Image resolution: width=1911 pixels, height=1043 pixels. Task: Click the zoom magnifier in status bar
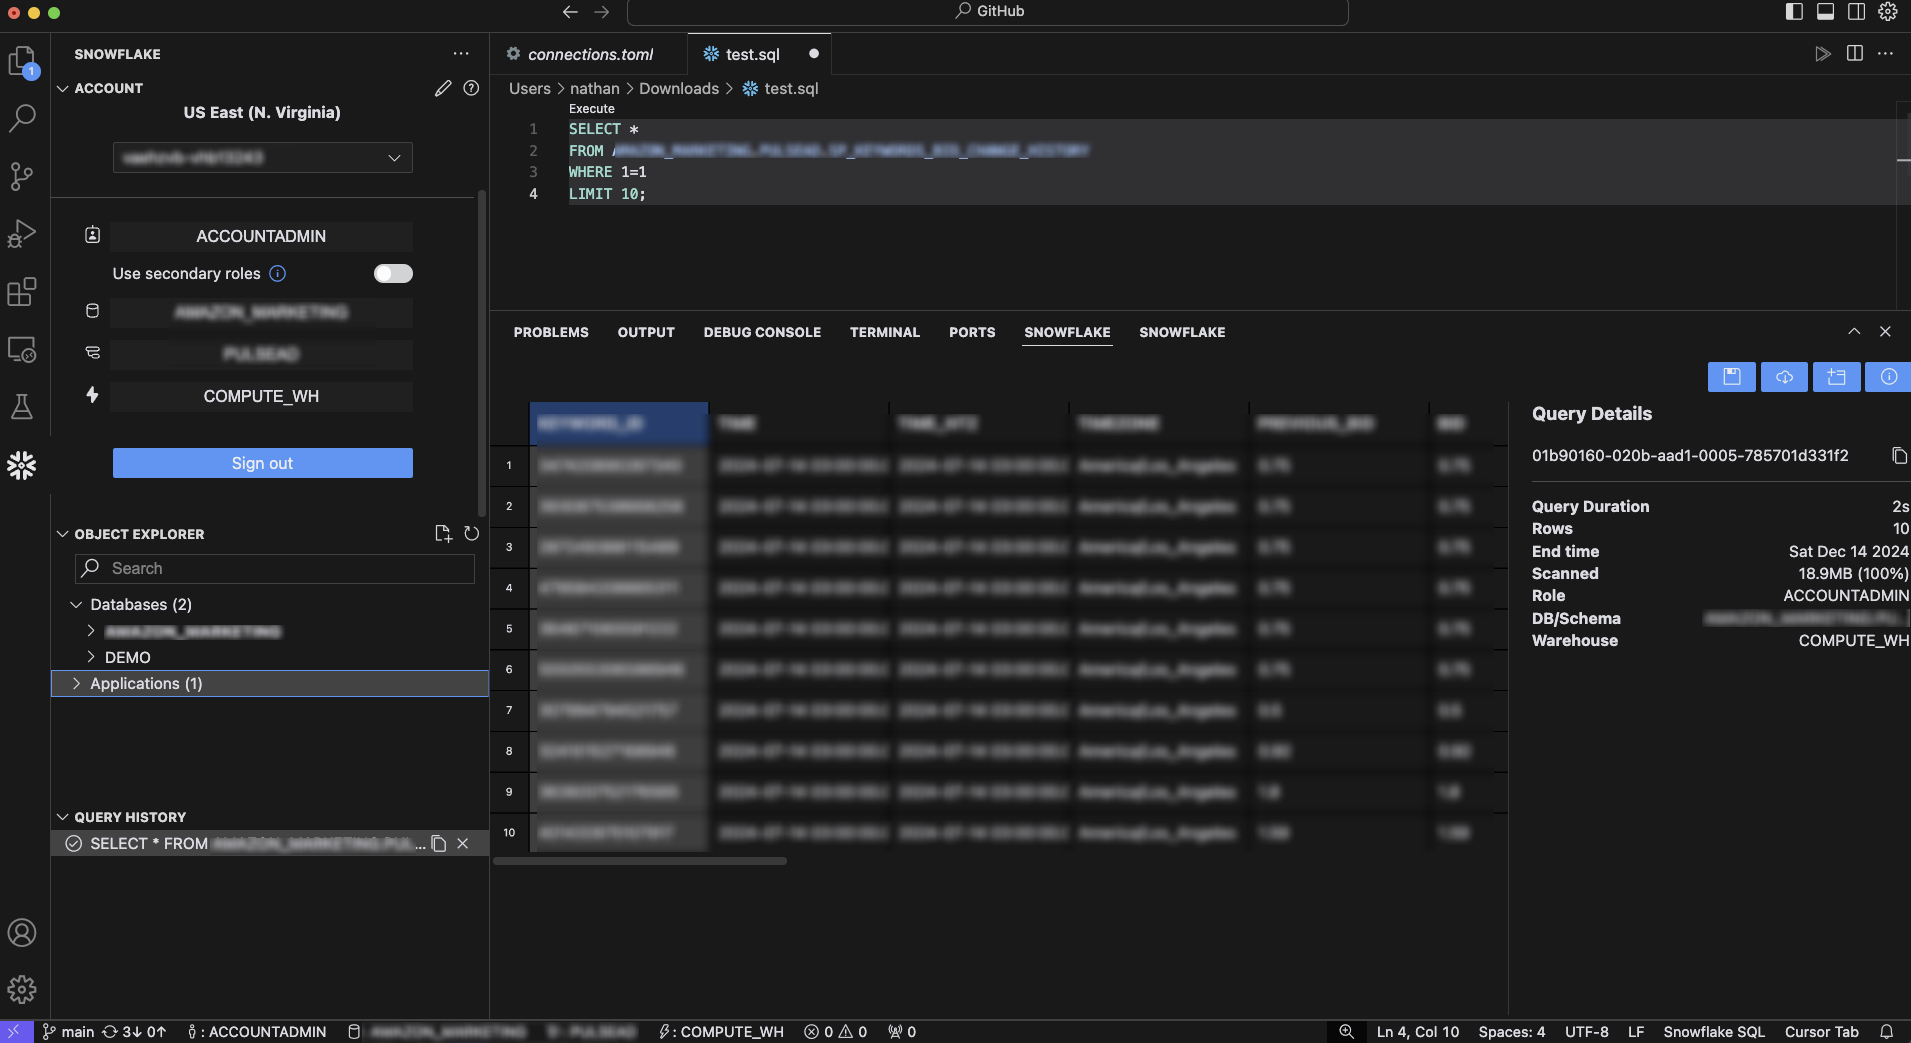coord(1347,1032)
